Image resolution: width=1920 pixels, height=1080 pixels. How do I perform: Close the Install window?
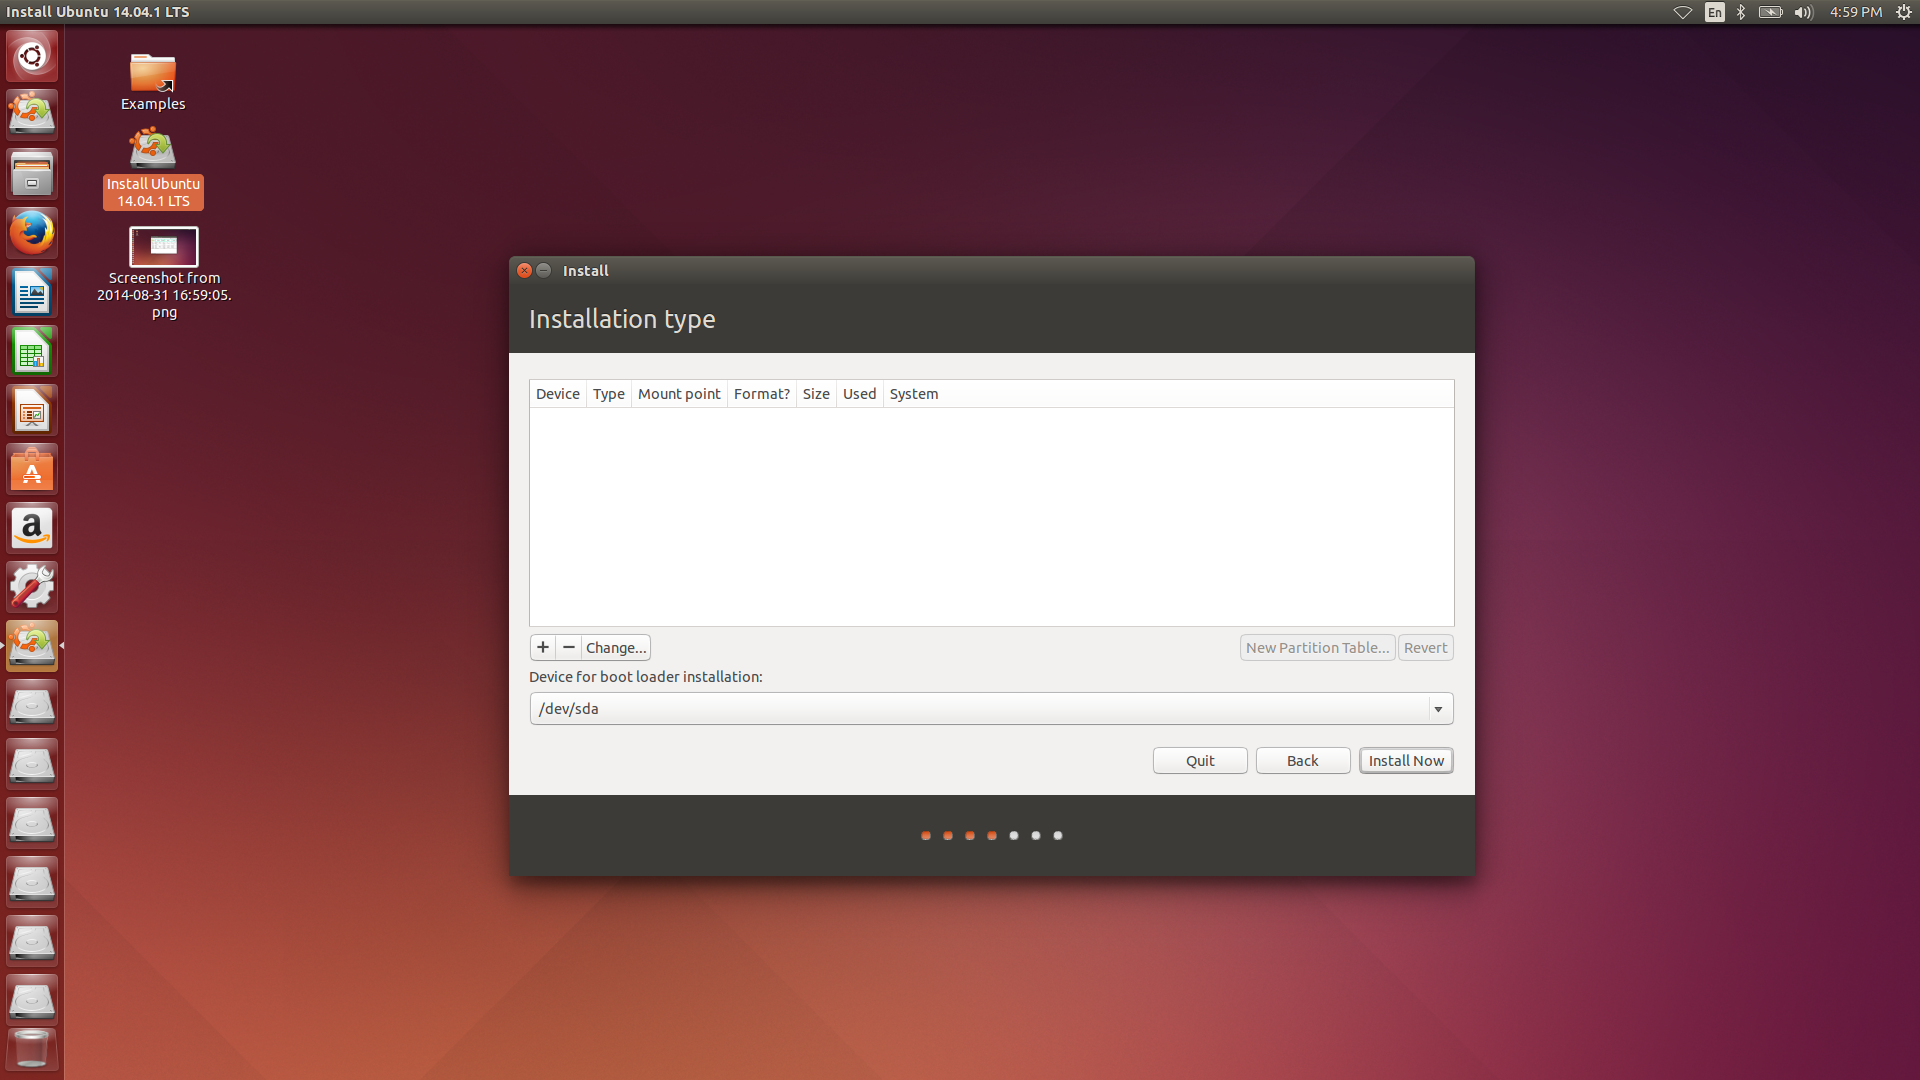pos(524,270)
